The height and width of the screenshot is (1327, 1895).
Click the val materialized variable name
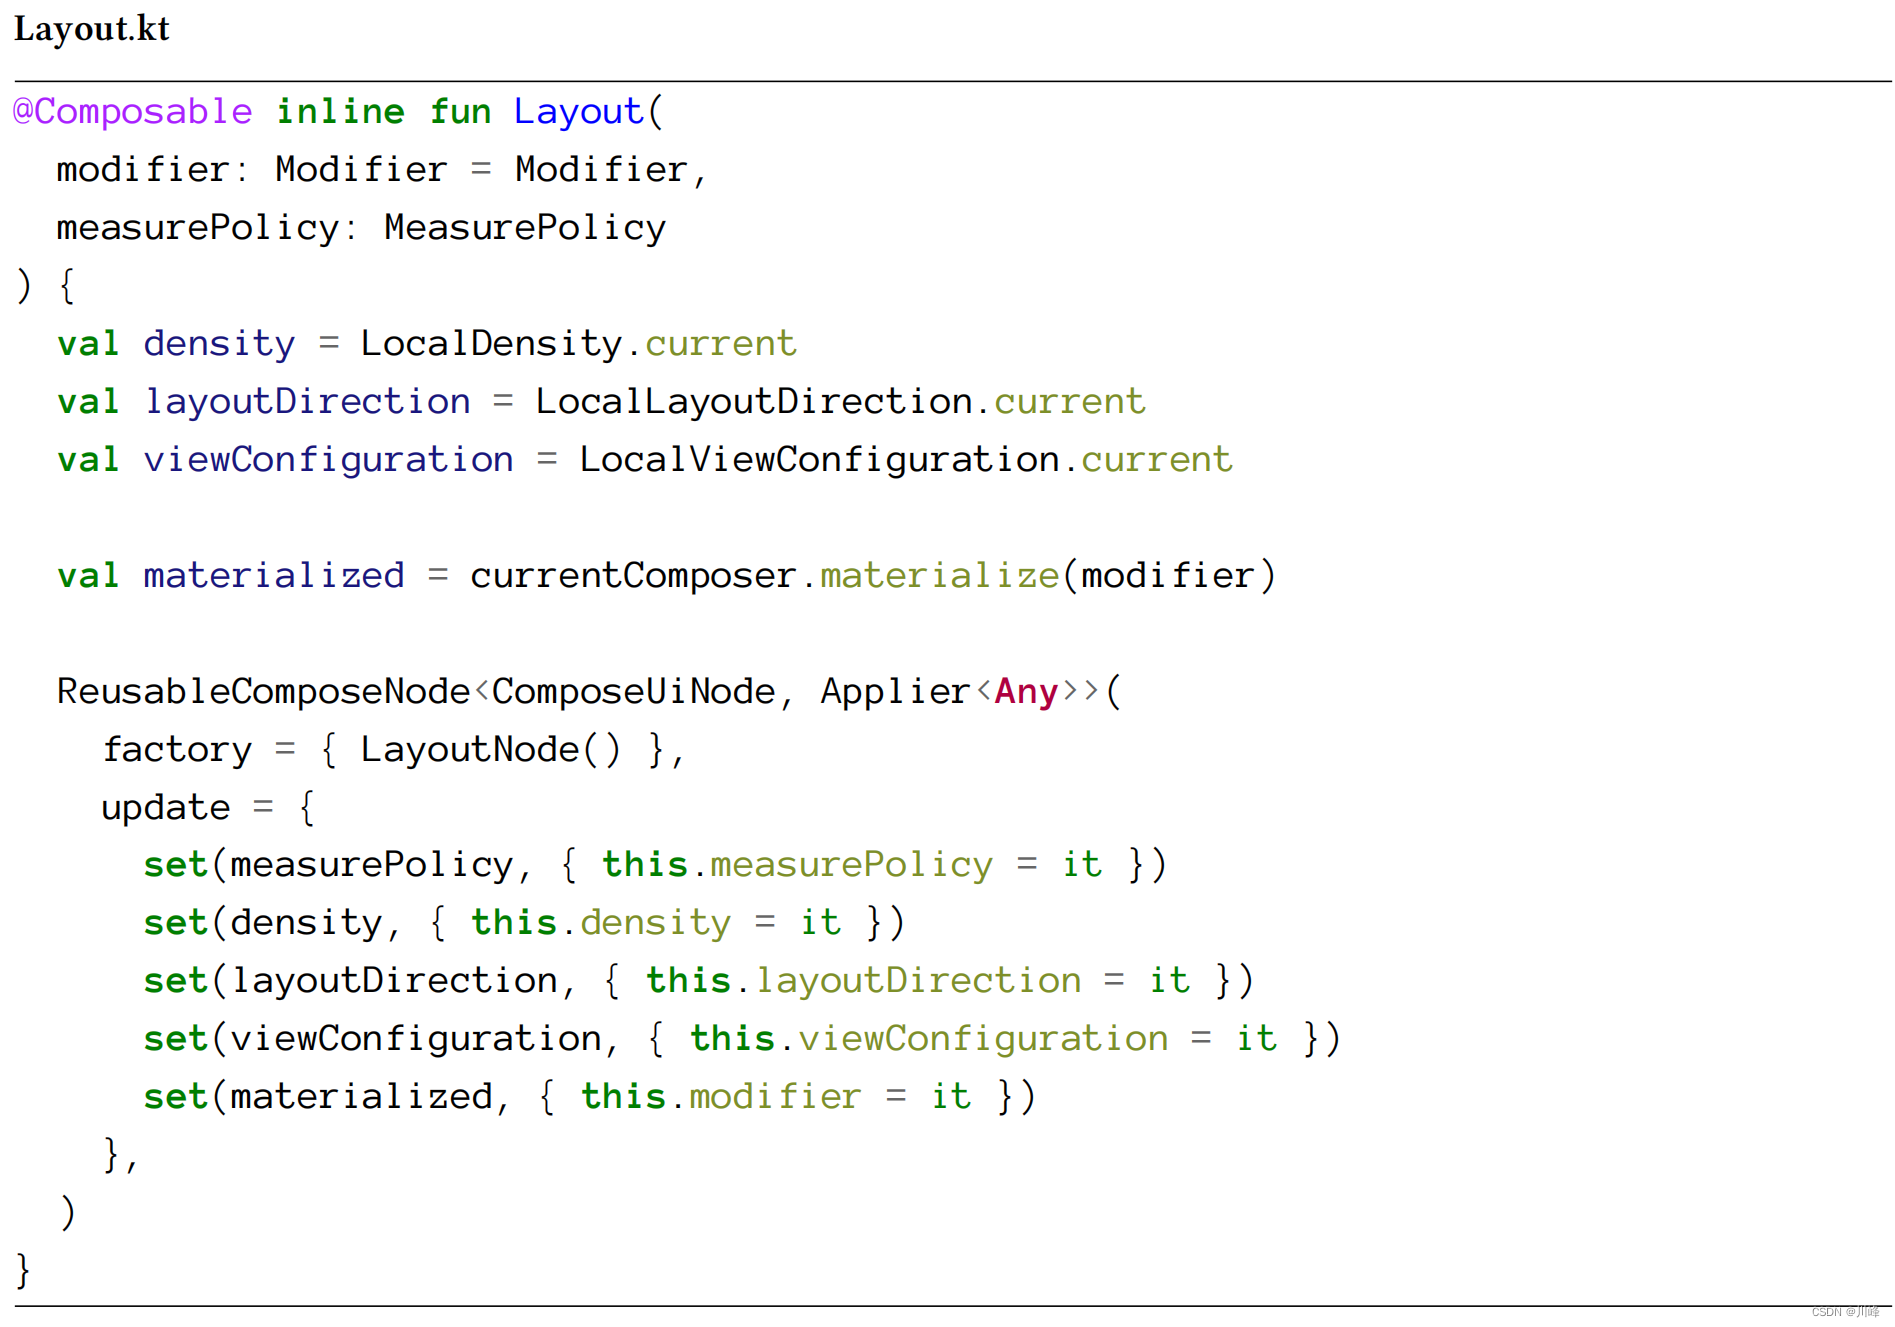273,576
